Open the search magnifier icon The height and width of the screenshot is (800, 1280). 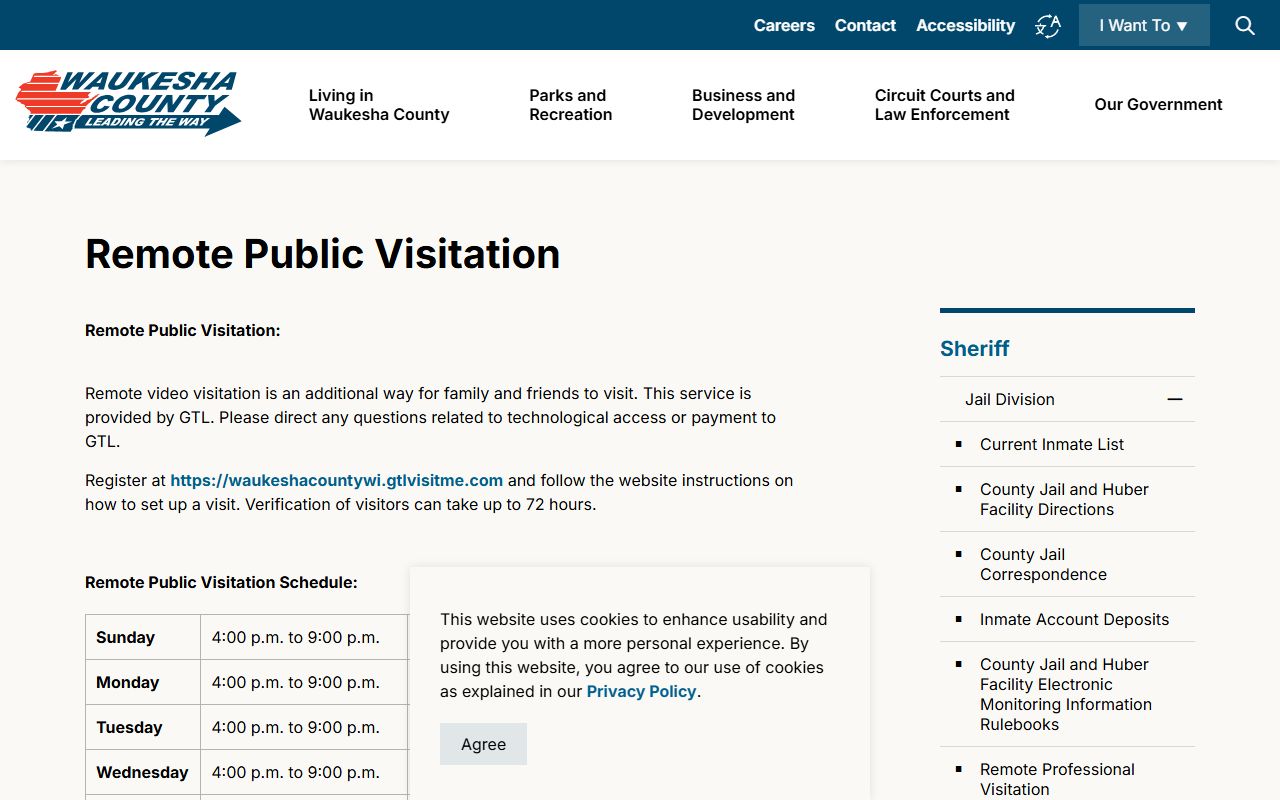pyautogui.click(x=1245, y=25)
